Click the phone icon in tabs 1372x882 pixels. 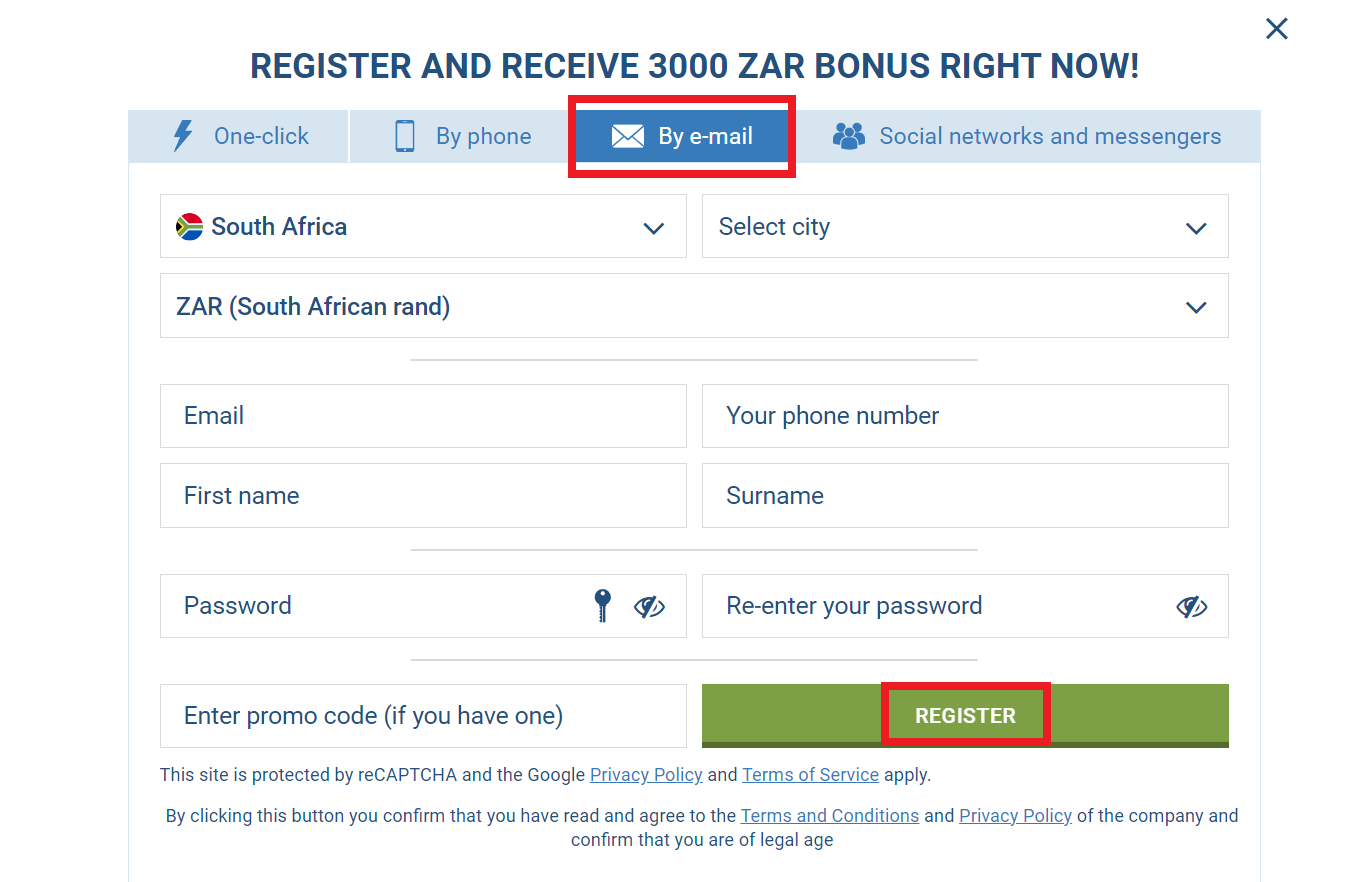(x=405, y=136)
